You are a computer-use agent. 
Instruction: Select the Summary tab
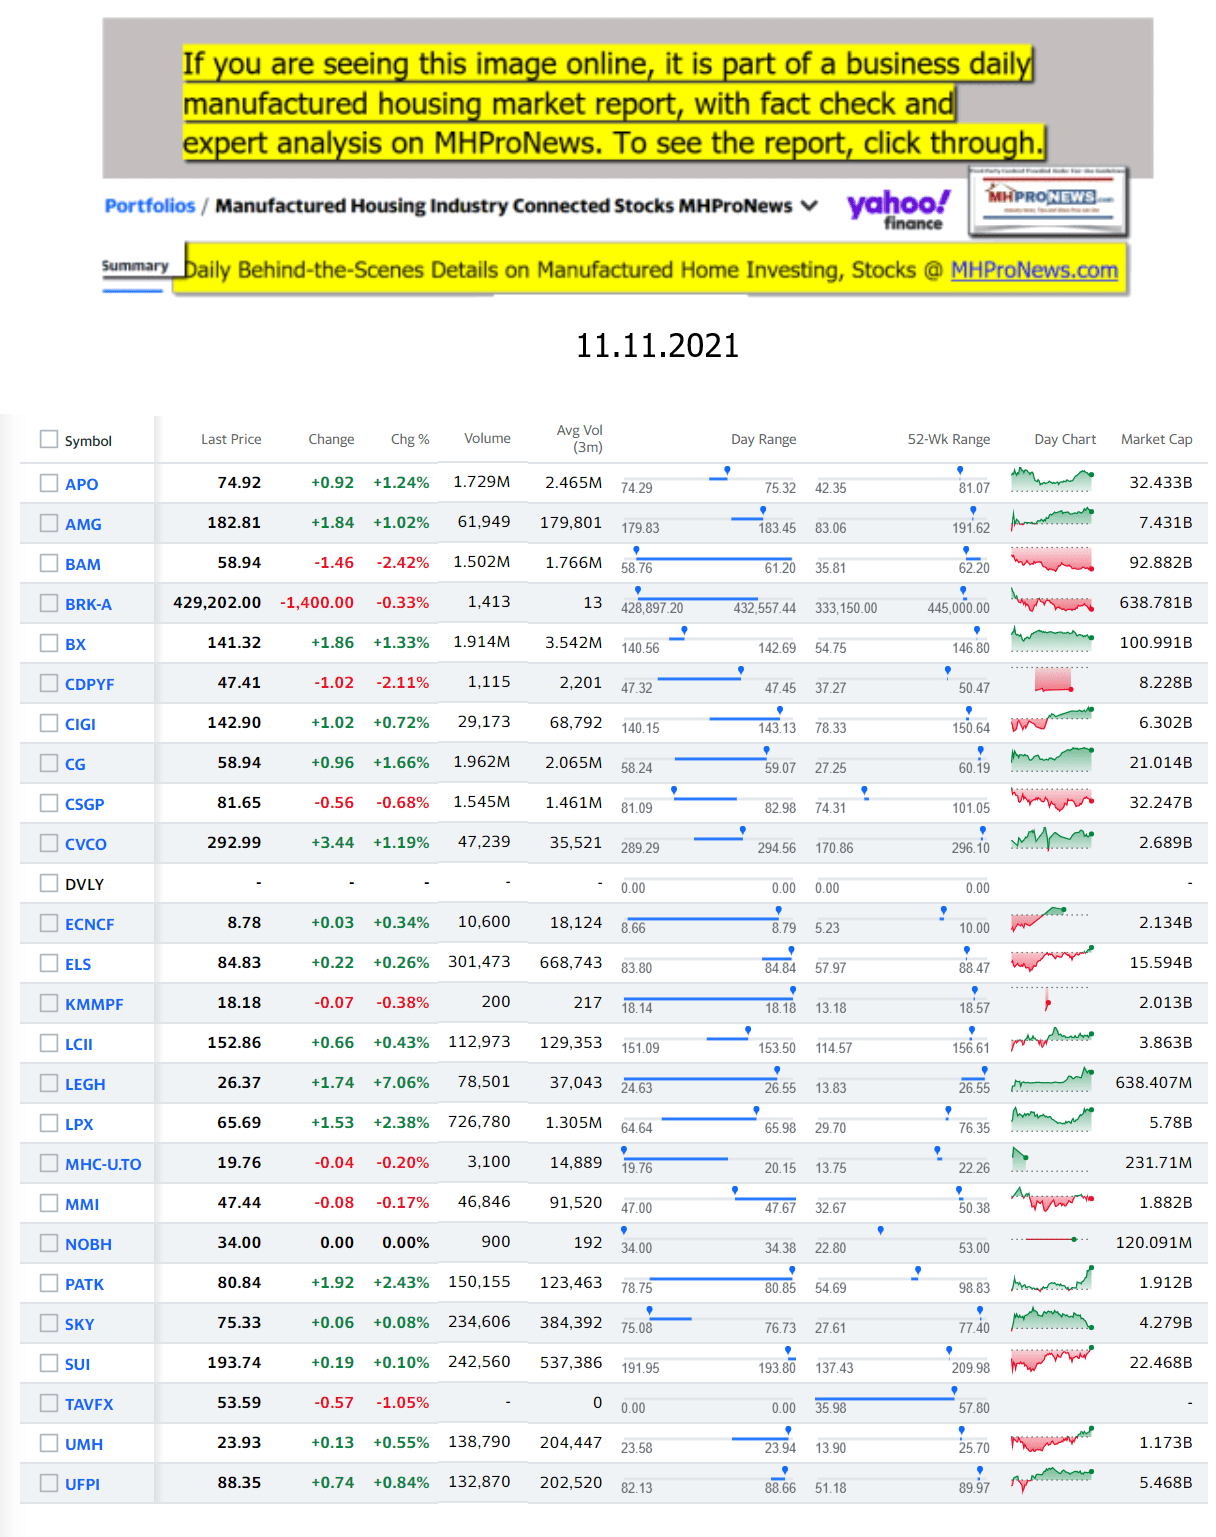coord(135,266)
